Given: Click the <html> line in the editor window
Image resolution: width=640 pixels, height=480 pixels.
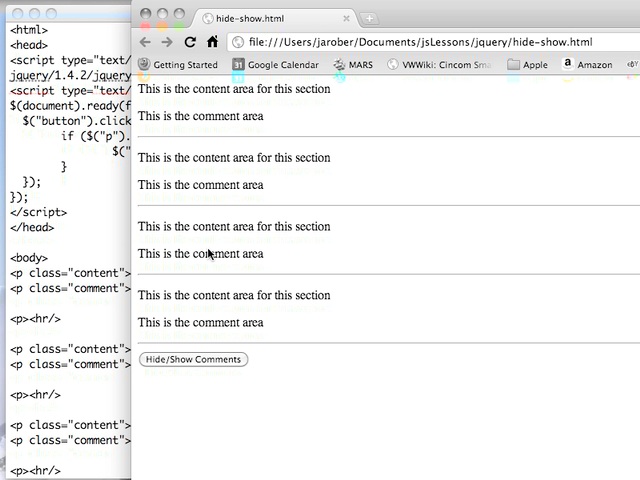Looking at the screenshot, I should click(29, 30).
